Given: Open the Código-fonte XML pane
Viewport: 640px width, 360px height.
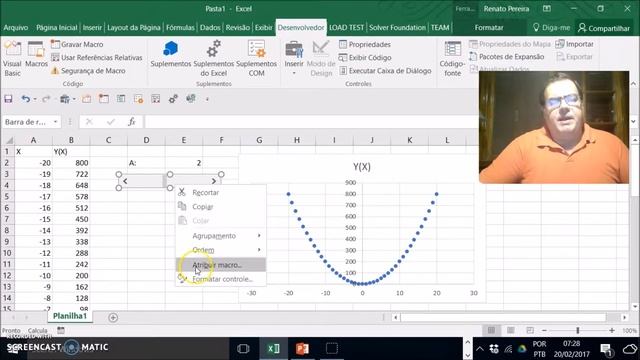Looking at the screenshot, I should coord(452,59).
